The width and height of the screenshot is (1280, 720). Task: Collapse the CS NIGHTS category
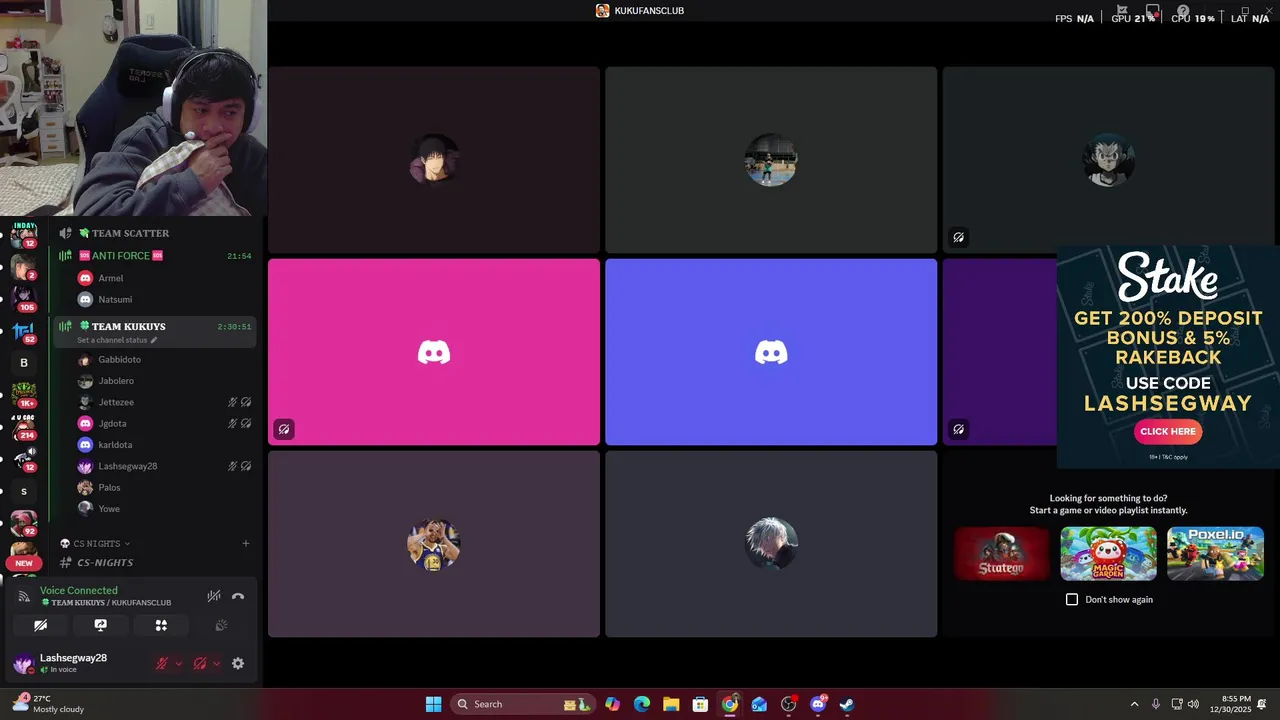95,544
